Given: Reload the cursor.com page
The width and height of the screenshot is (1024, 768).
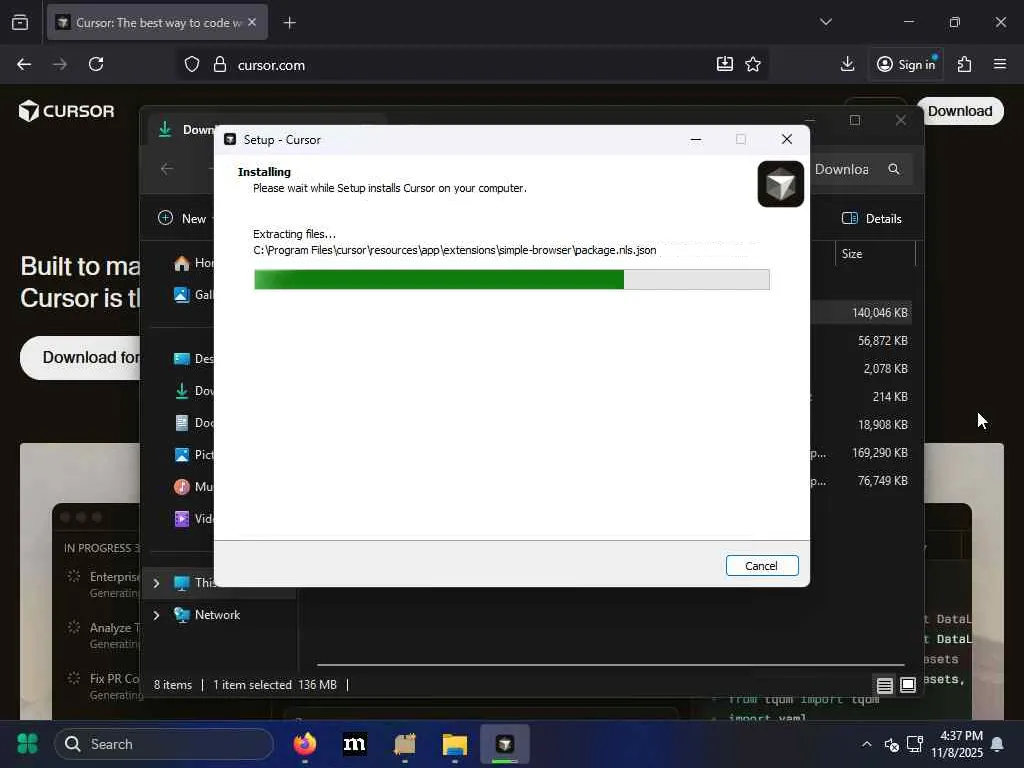Looking at the screenshot, I should 96,64.
